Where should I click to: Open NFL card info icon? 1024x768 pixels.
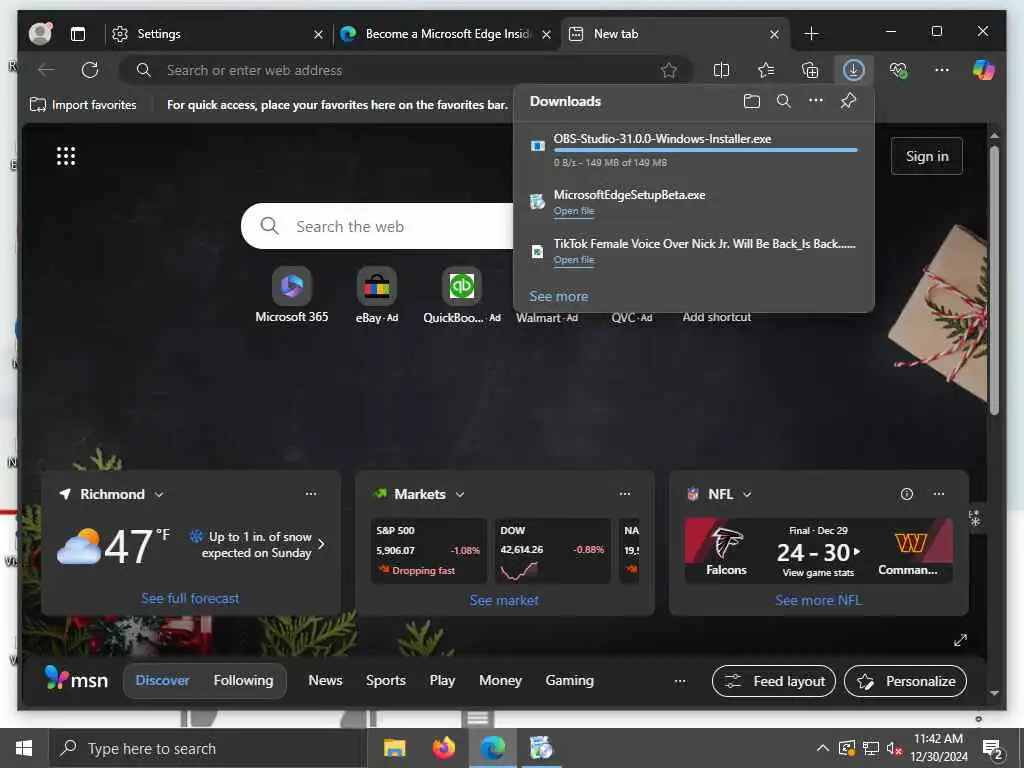(x=906, y=494)
